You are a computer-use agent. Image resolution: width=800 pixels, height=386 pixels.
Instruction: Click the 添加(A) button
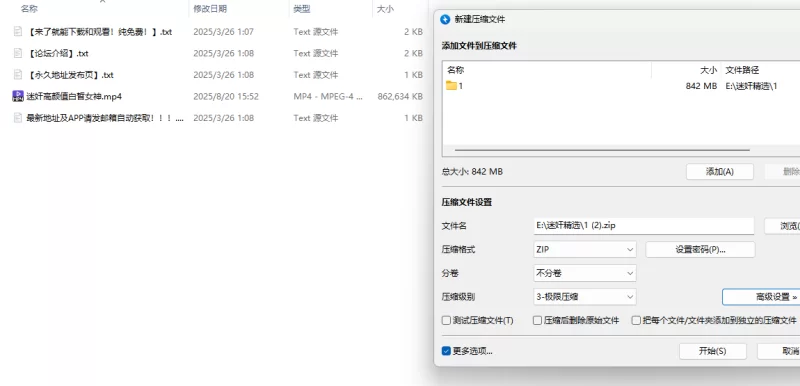coord(719,172)
